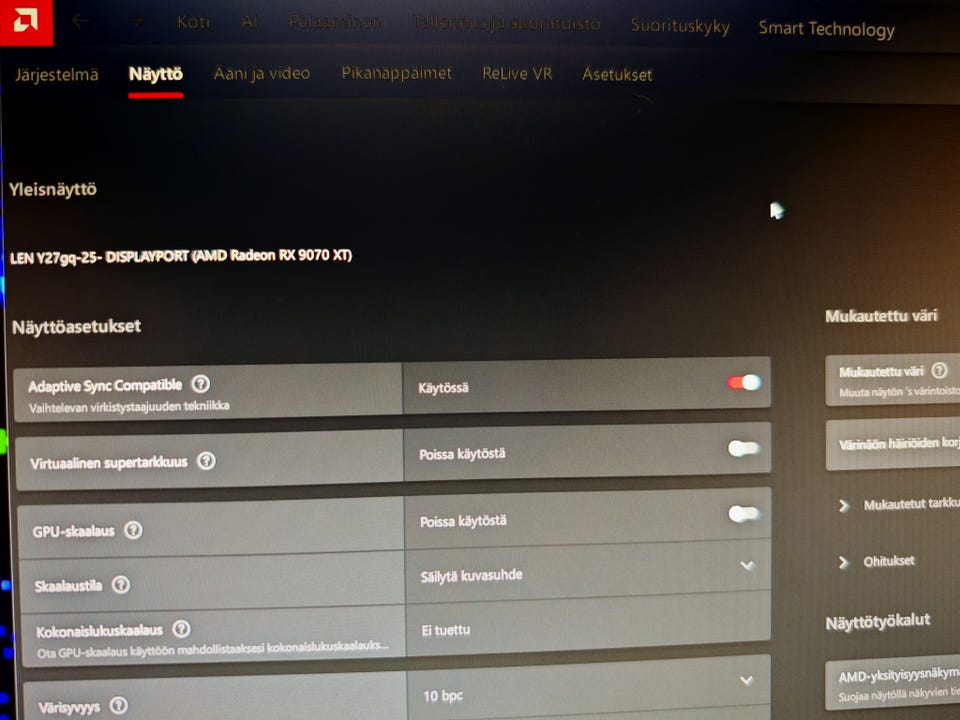Switch to Ääni ja video tab
Screen dimensions: 960x720
point(262,73)
